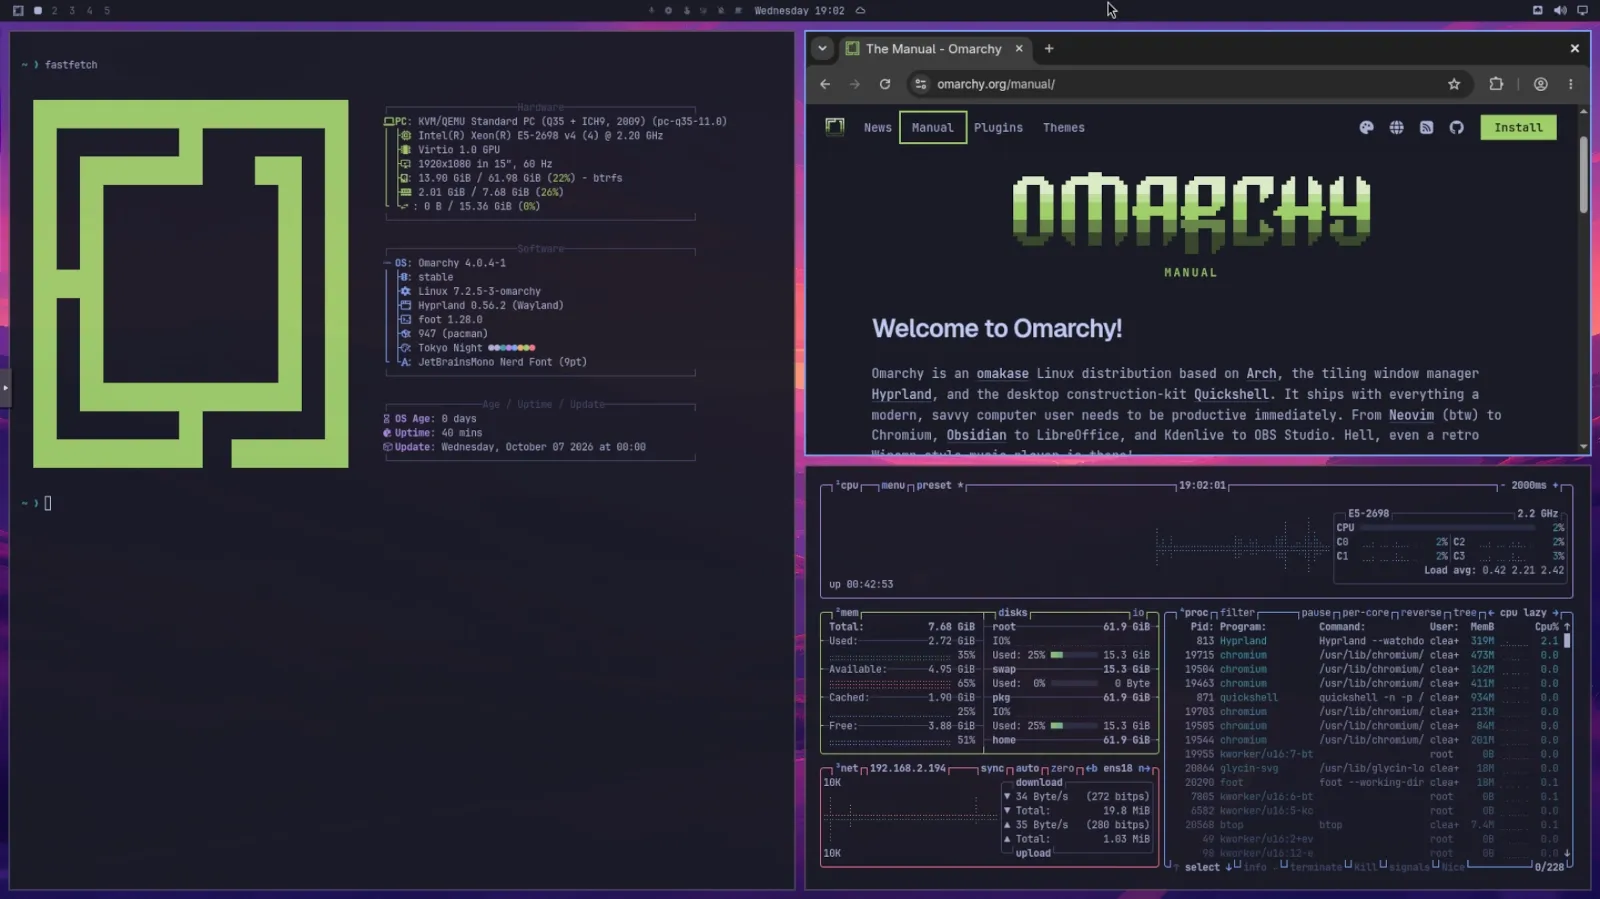This screenshot has height=899, width=1600.
Task: Switch to workspace 3 in the top bar
Action: click(72, 10)
